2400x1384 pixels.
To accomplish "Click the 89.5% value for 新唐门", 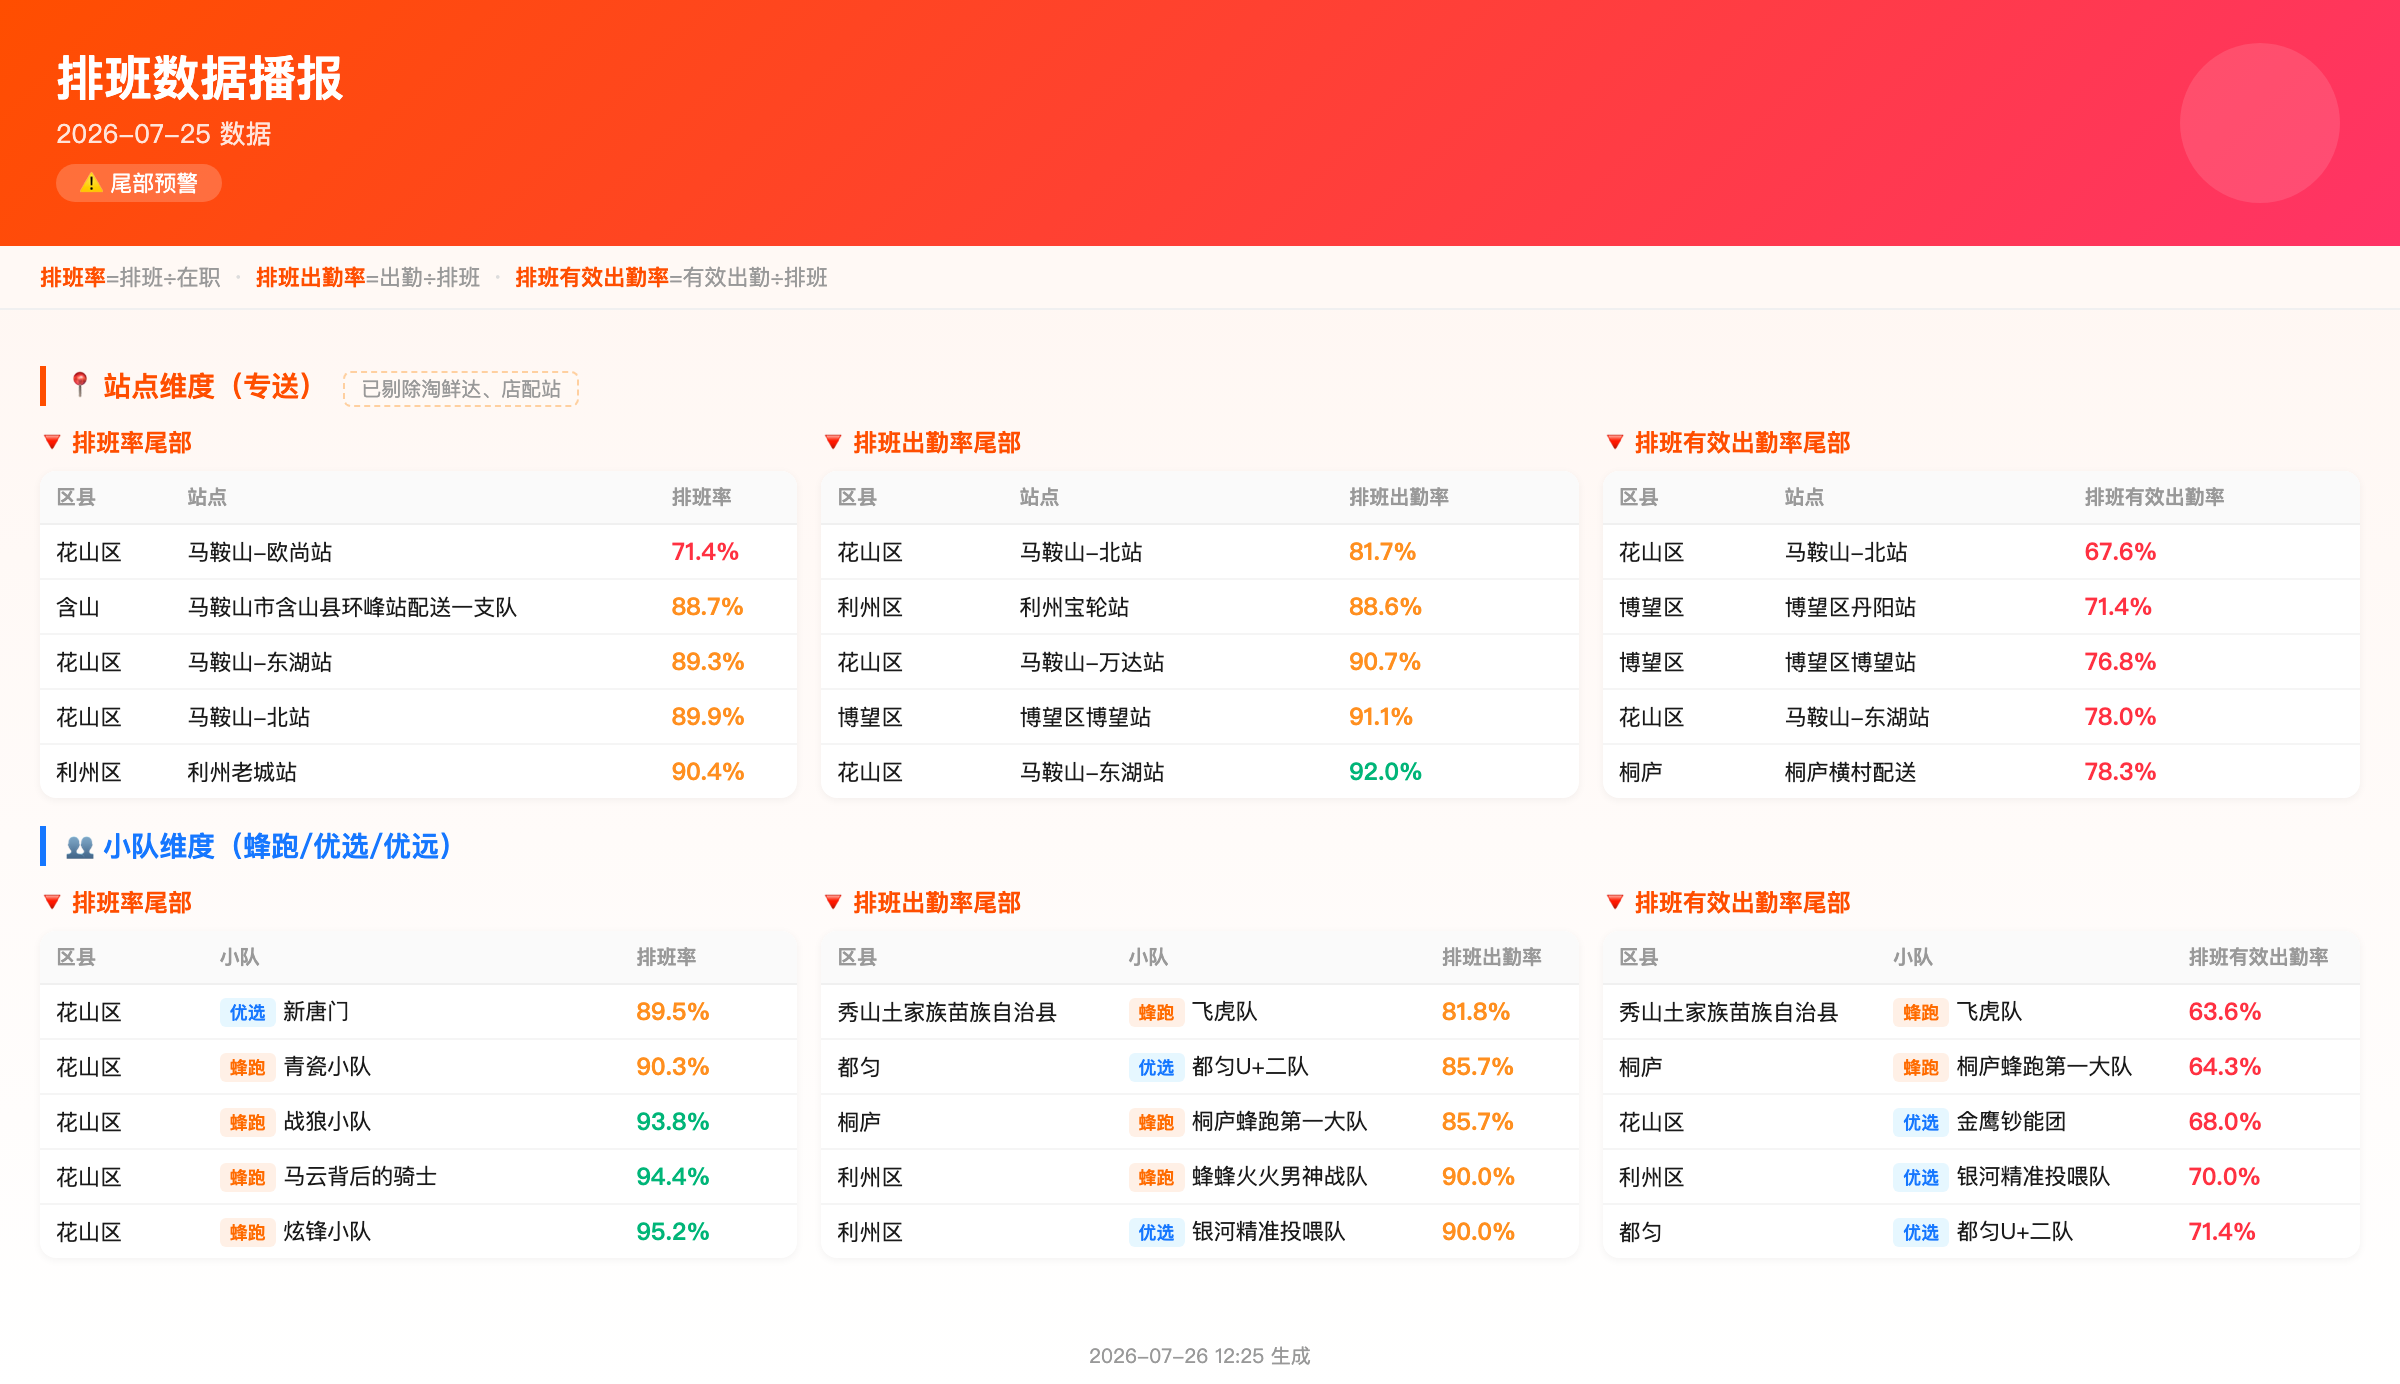I will click(x=672, y=1012).
